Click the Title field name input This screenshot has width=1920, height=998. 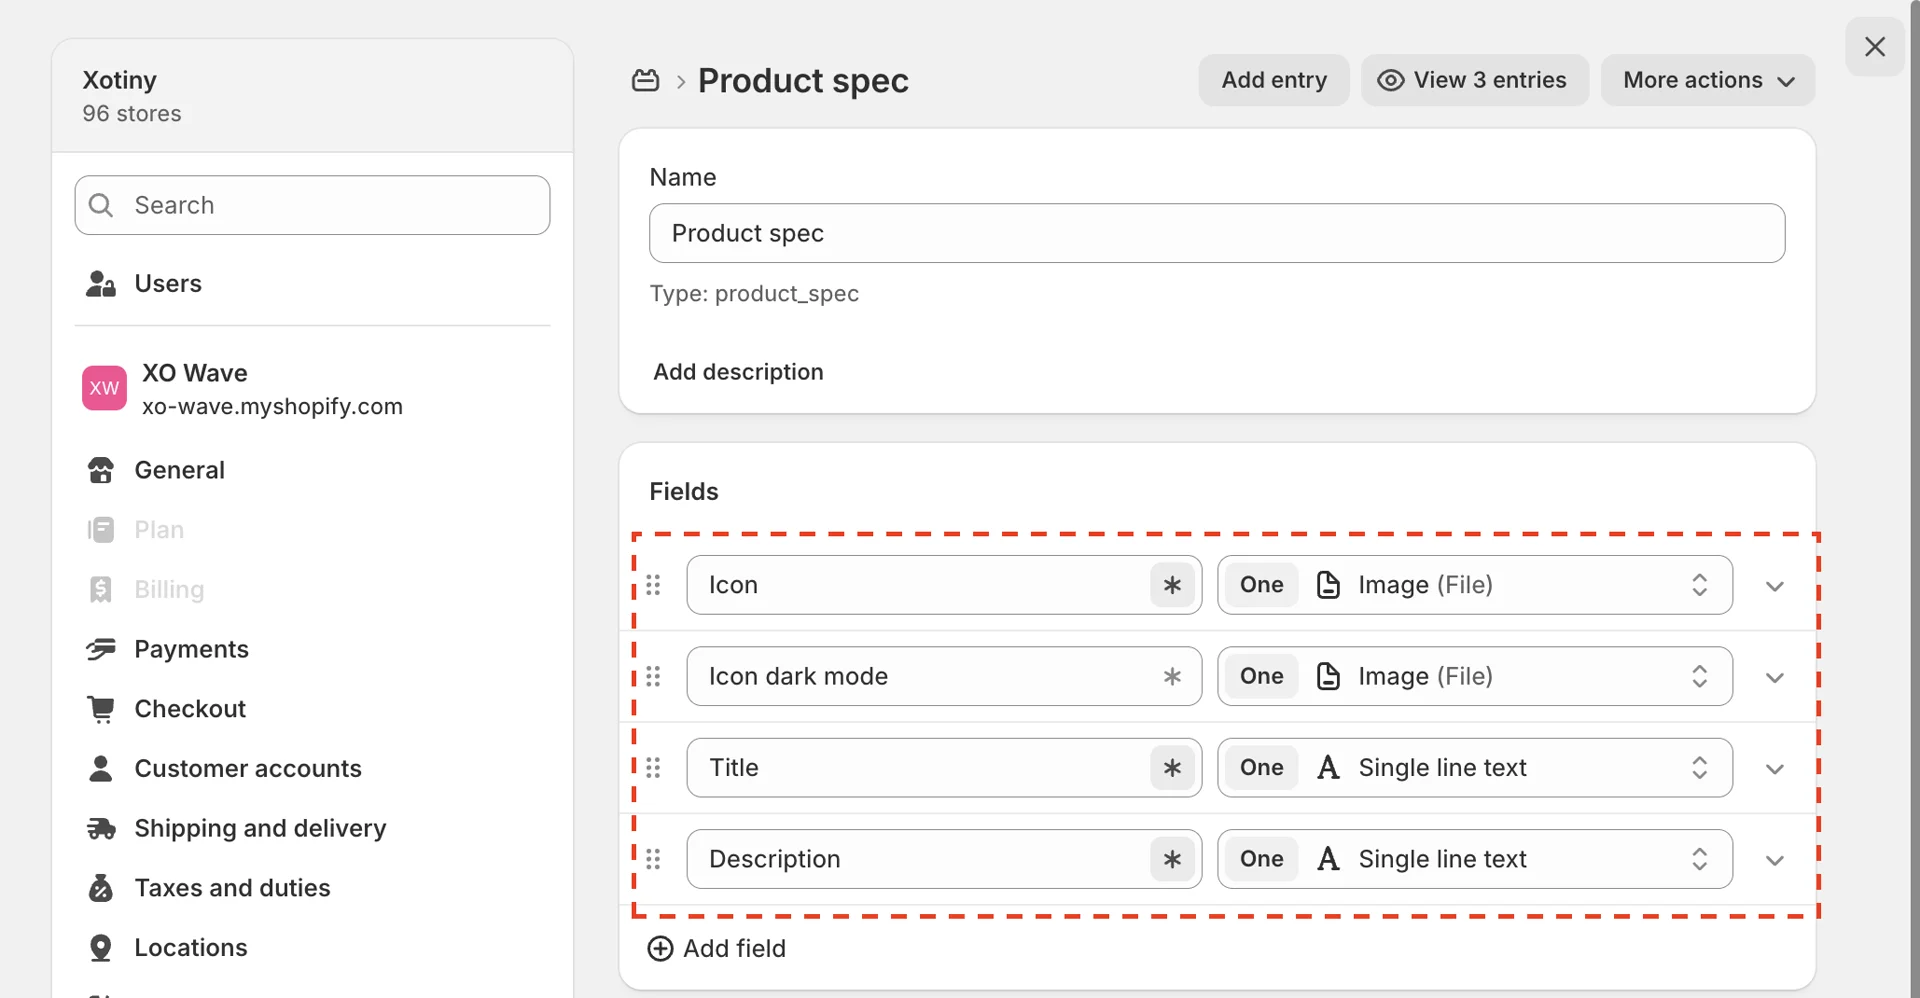pos(944,768)
